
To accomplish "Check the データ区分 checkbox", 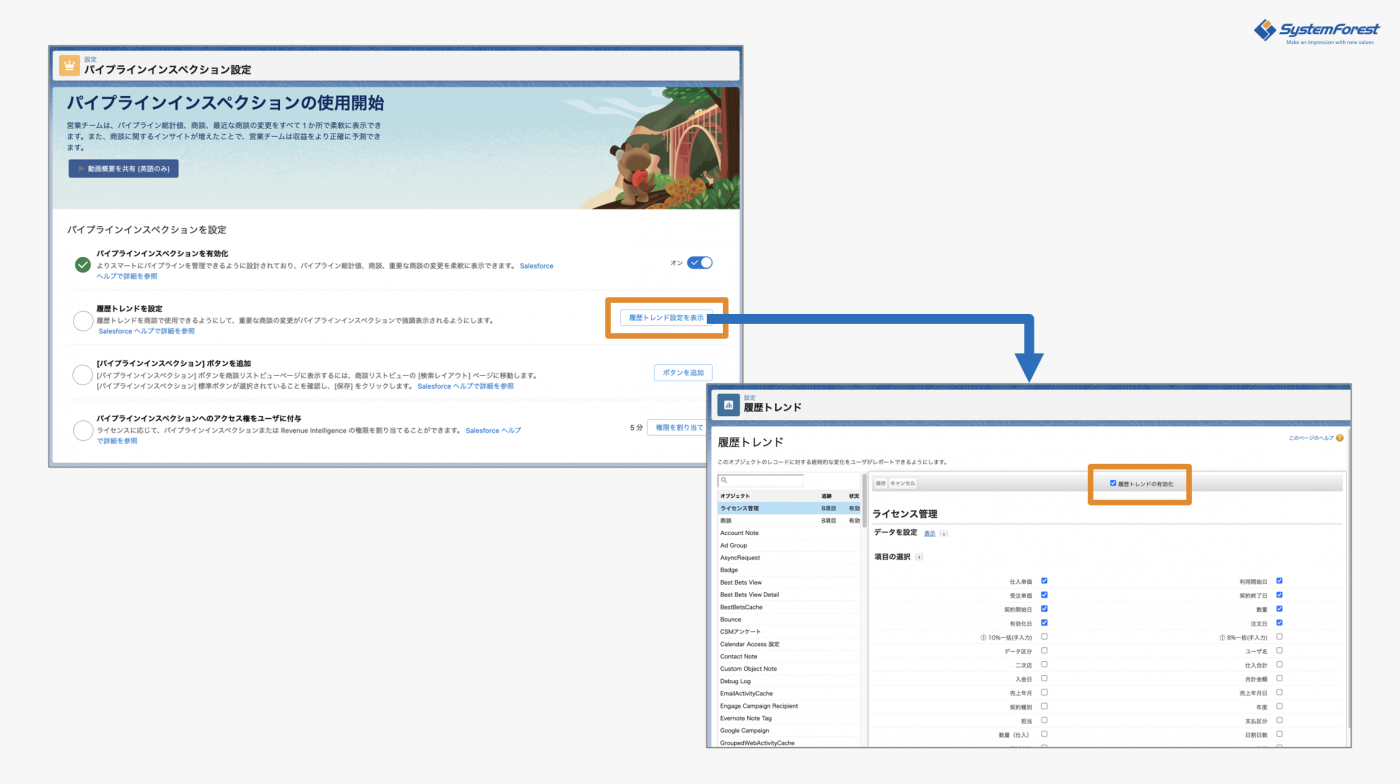I will (1044, 650).
